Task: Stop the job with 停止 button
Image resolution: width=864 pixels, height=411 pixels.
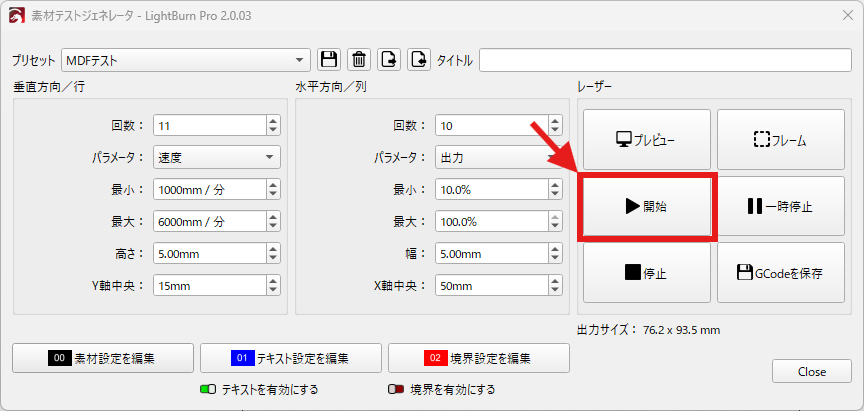Action: pos(647,272)
